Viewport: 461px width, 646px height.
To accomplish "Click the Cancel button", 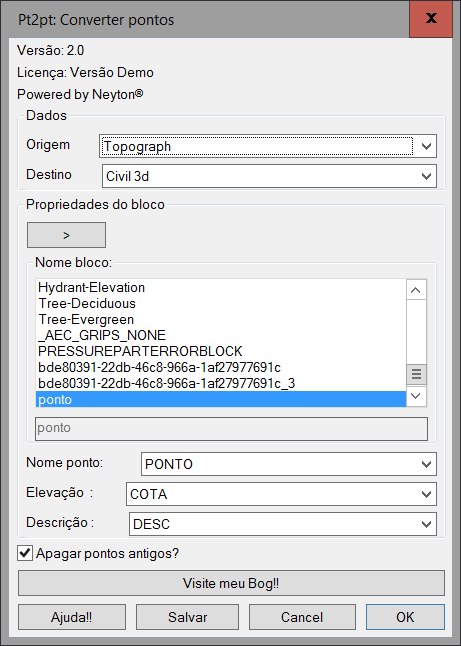I will coord(302,617).
